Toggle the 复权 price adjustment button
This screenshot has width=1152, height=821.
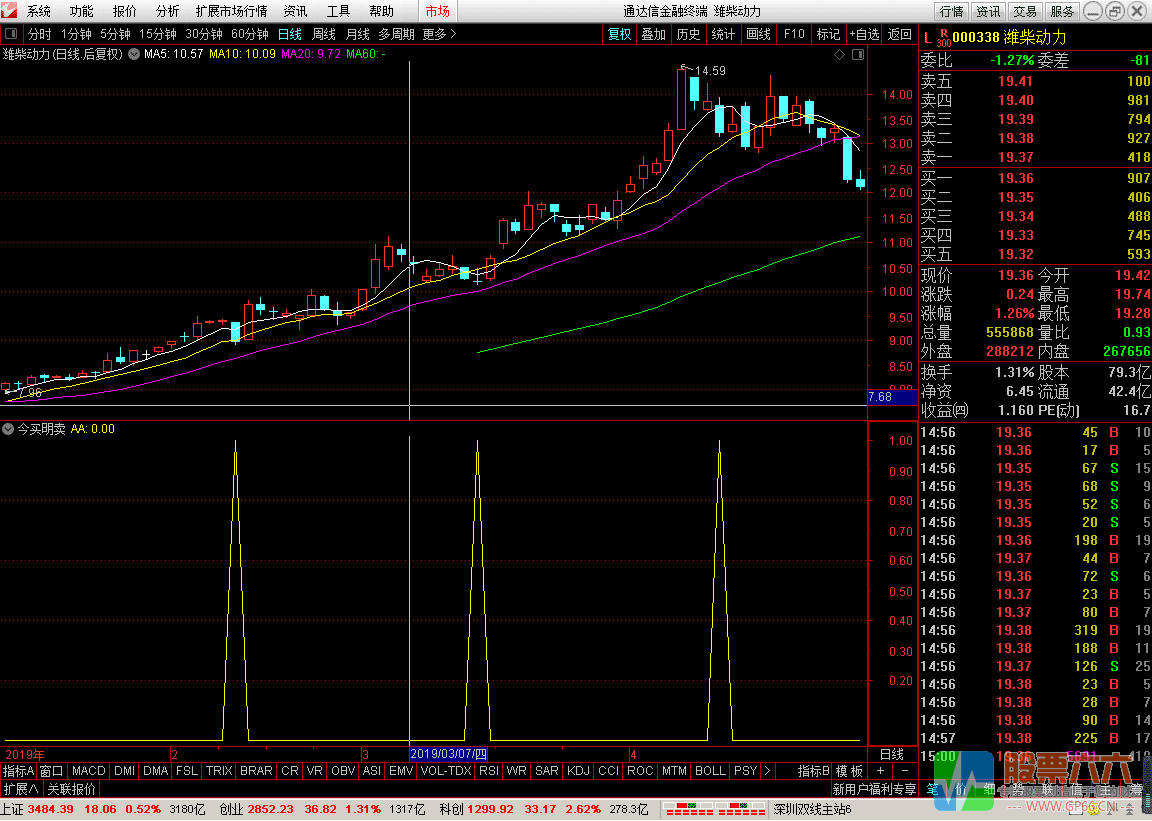point(619,34)
